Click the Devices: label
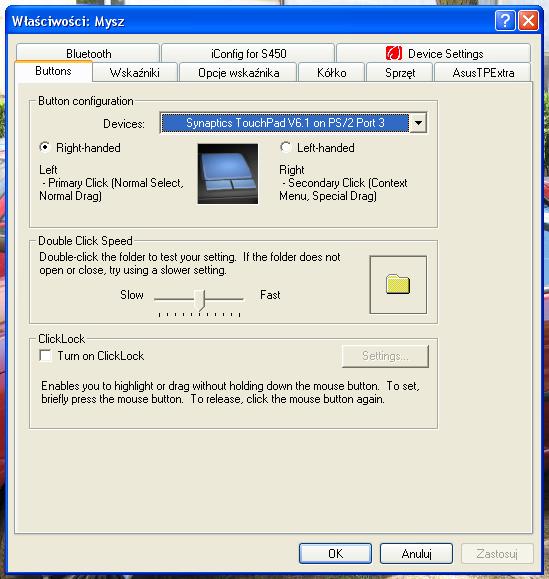The image size is (549, 579). pyautogui.click(x=124, y=124)
